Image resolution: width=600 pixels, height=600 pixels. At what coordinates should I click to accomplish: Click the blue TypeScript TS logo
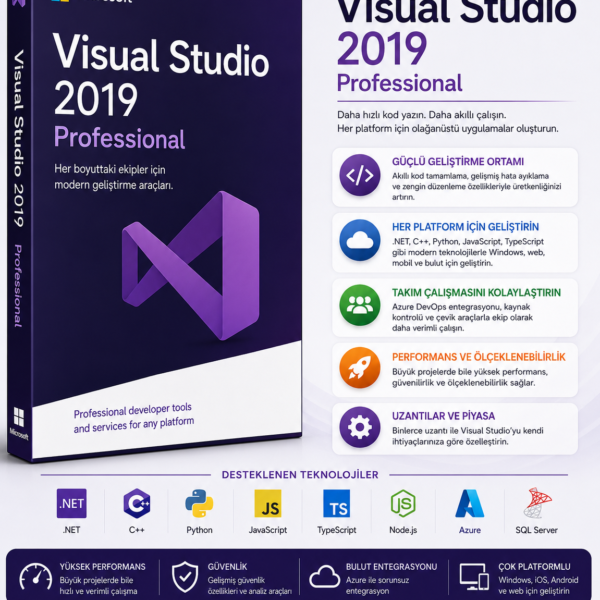point(337,503)
